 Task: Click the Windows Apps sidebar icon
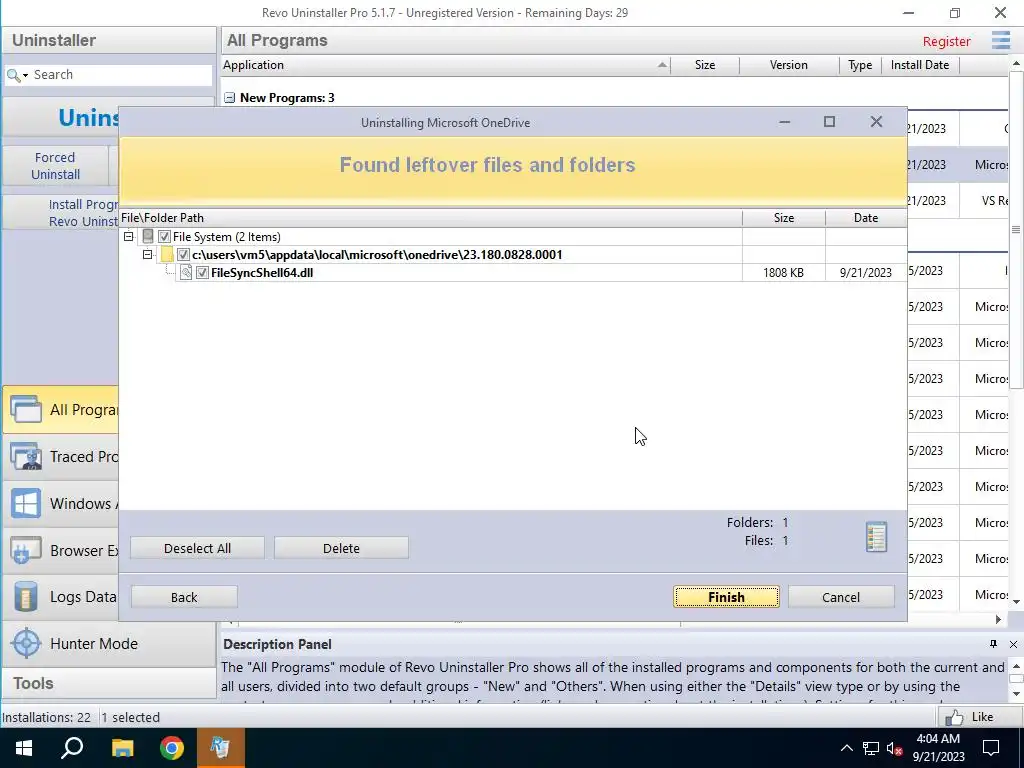[25, 504]
